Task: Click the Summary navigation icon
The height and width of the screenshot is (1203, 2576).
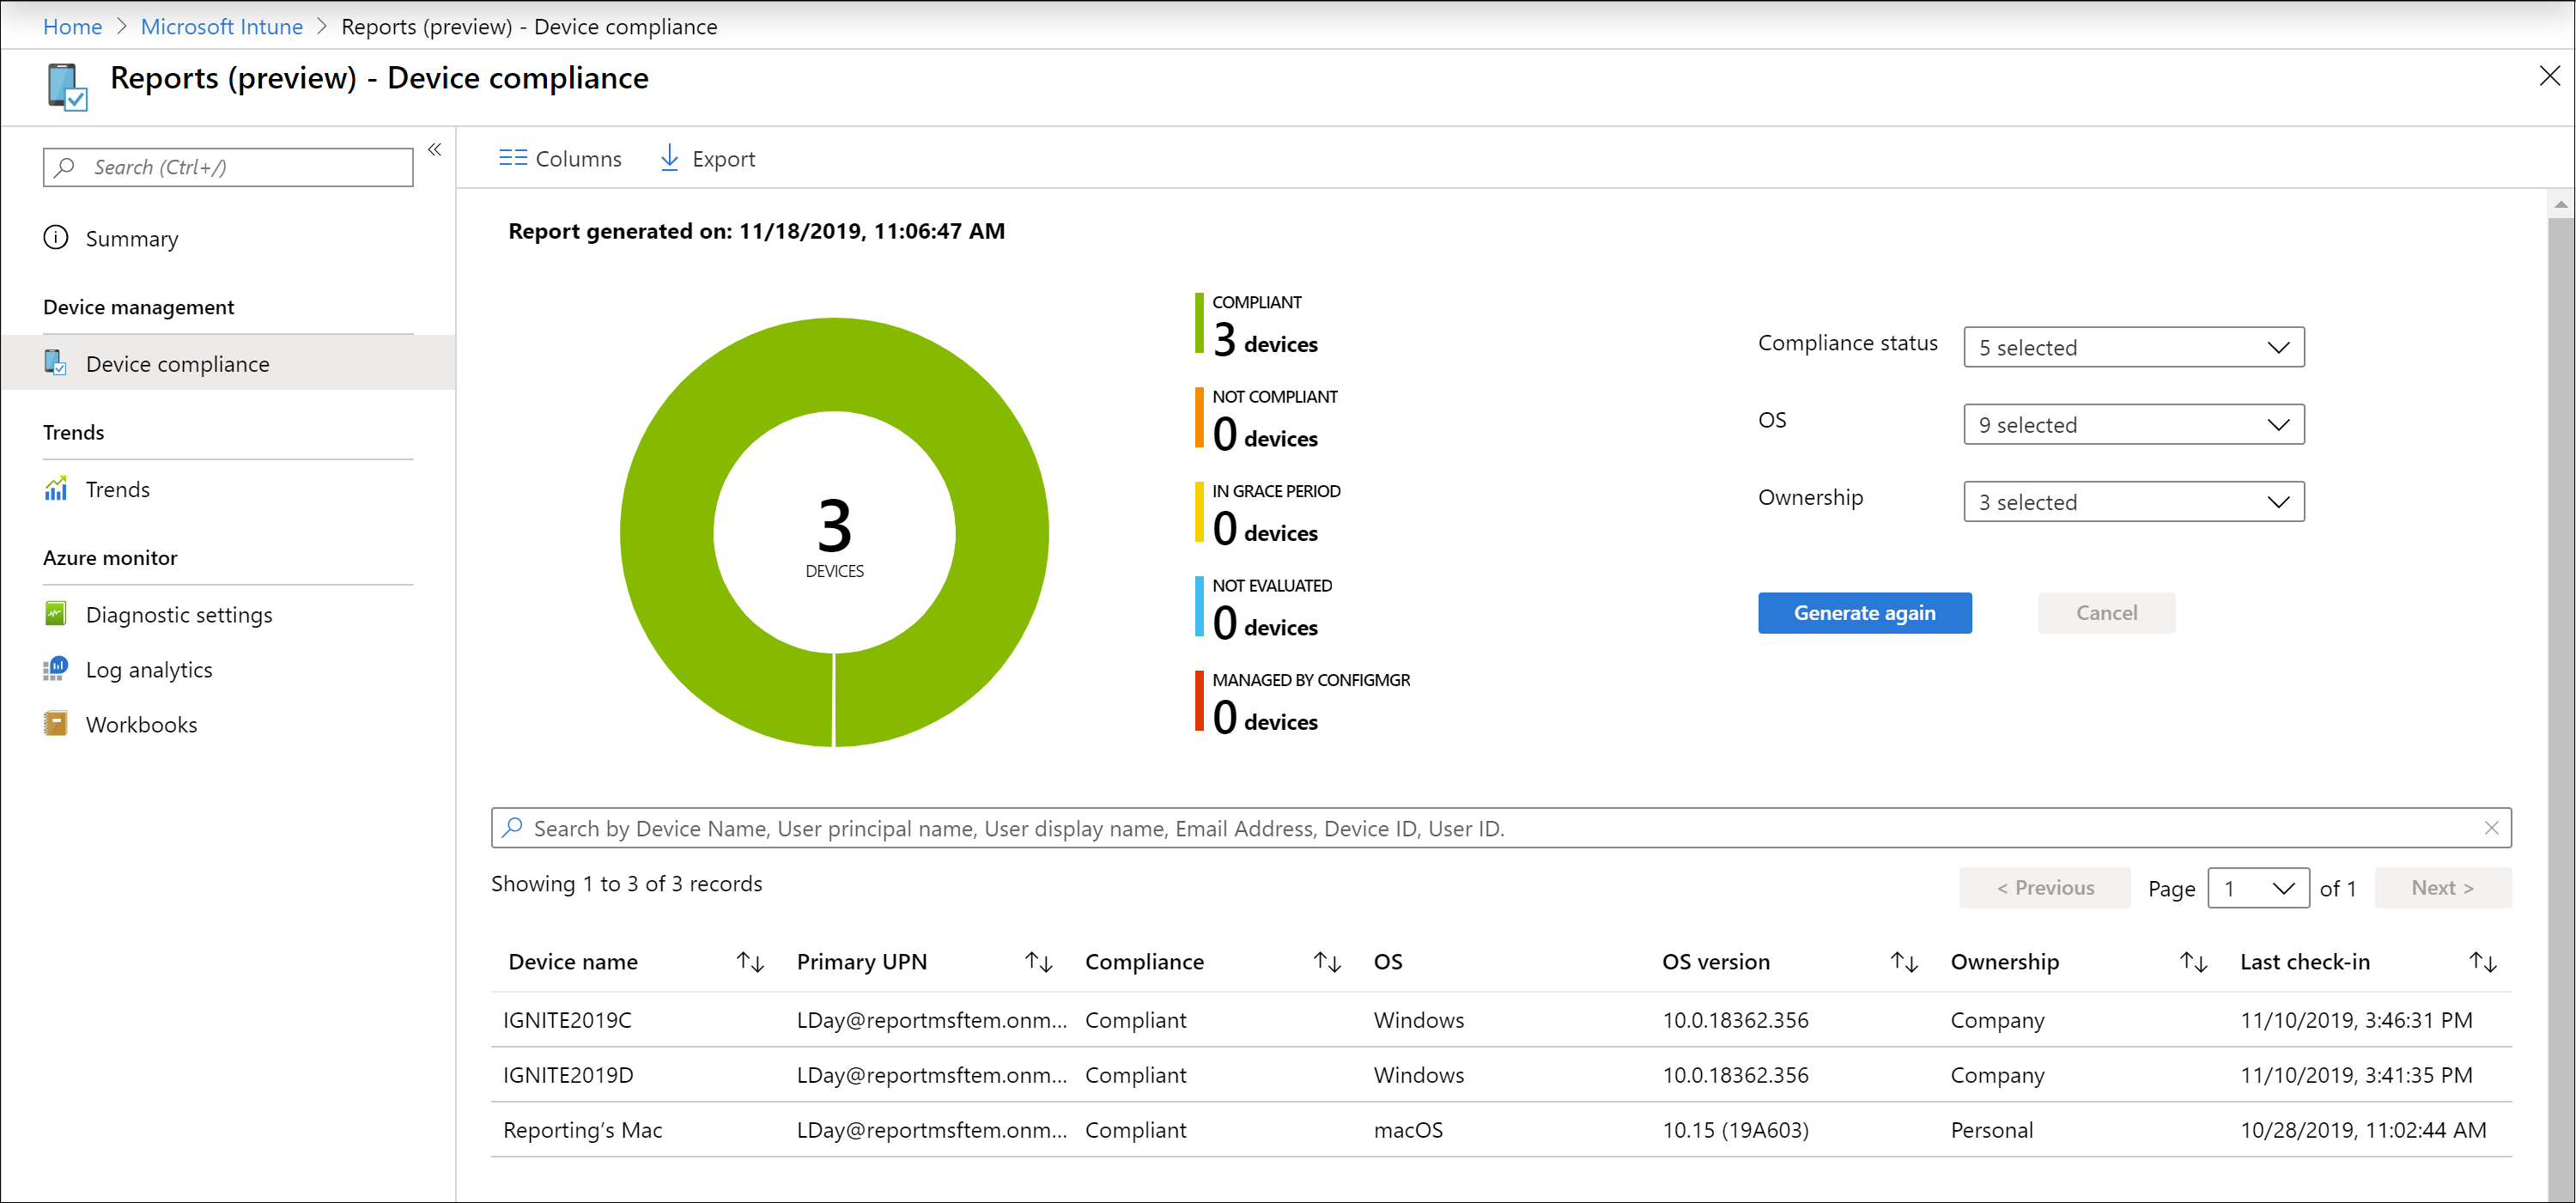Action: click(58, 239)
